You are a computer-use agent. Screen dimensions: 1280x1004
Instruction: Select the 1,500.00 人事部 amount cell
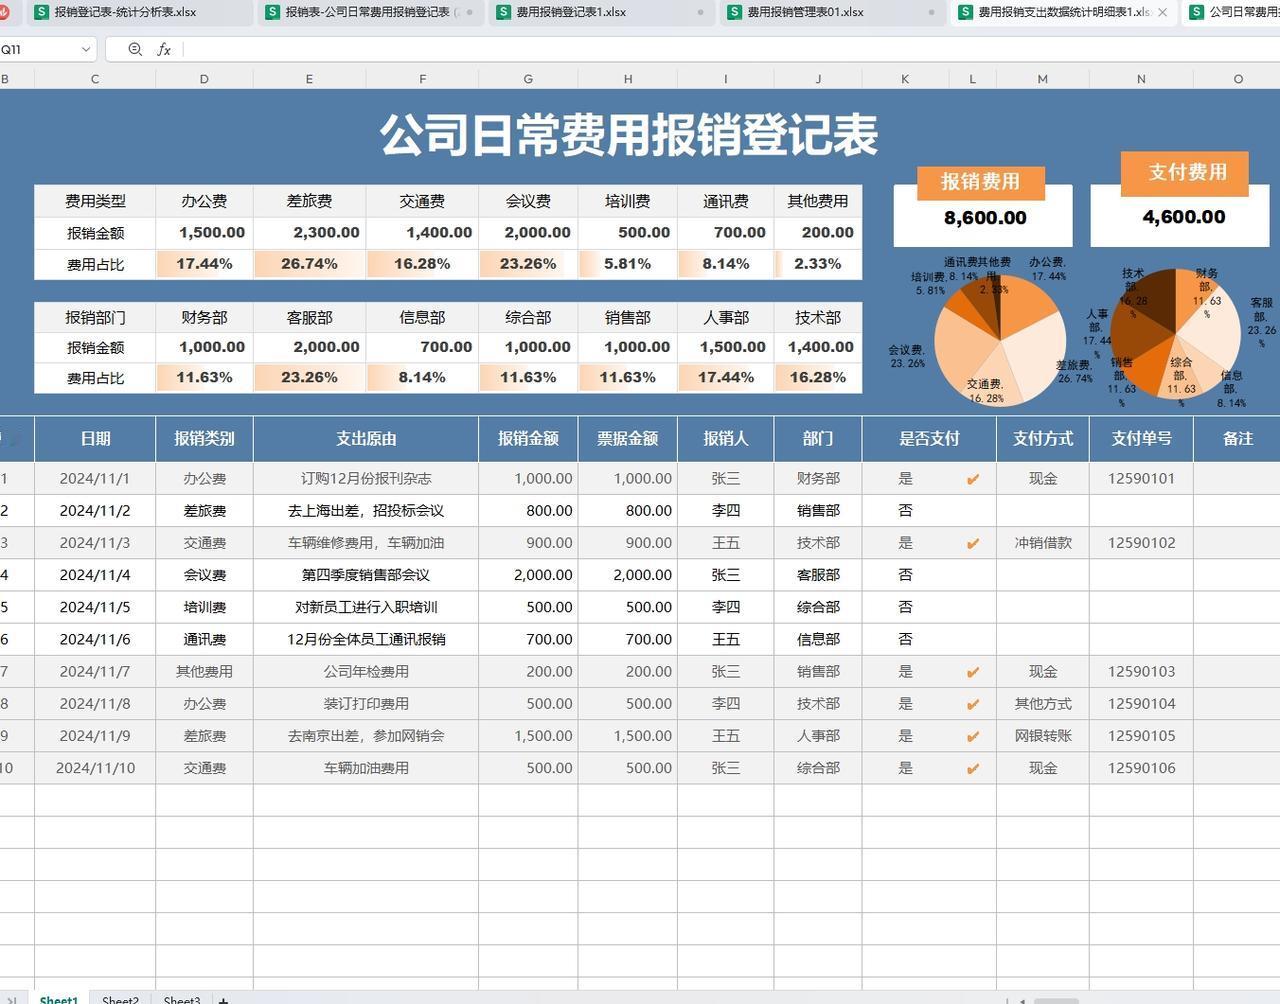click(726, 347)
